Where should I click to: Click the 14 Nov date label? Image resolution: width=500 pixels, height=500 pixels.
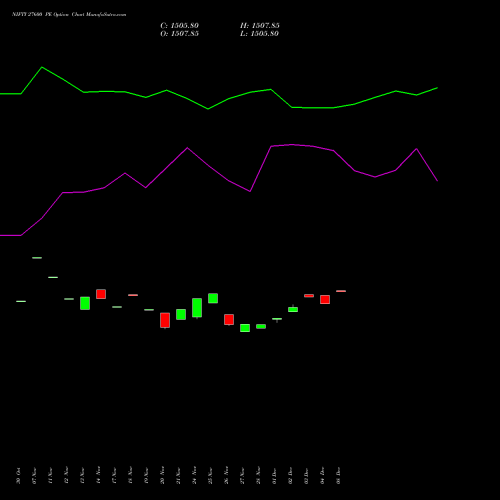(x=98, y=476)
